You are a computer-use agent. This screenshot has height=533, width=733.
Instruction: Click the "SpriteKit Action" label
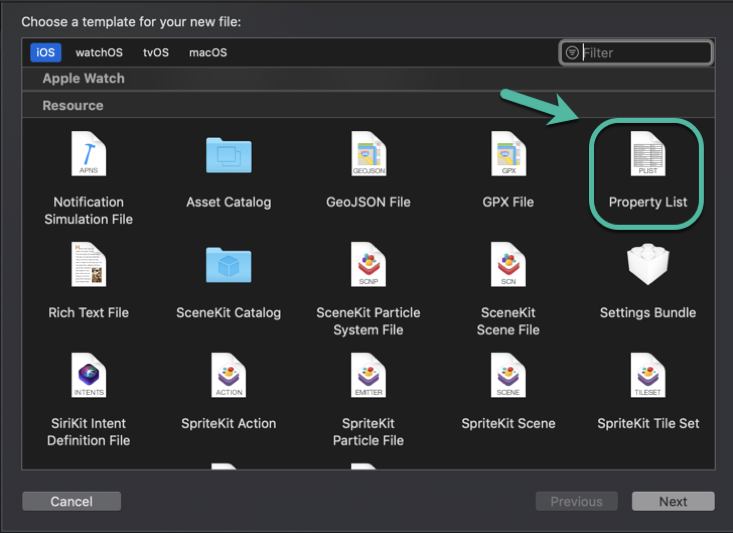229,423
